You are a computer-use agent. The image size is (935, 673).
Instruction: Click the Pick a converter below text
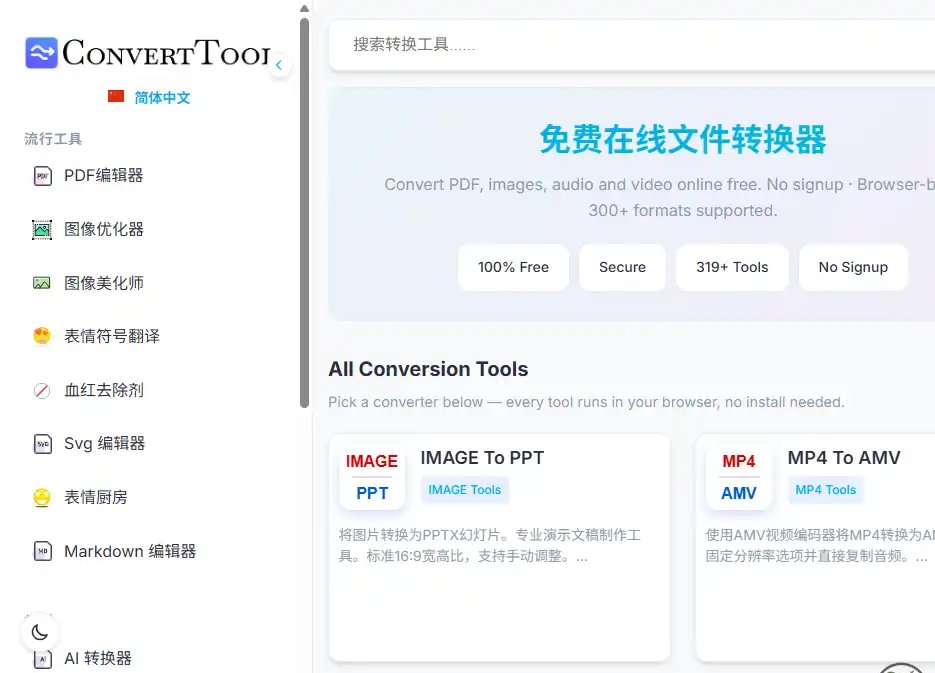tap(586, 402)
